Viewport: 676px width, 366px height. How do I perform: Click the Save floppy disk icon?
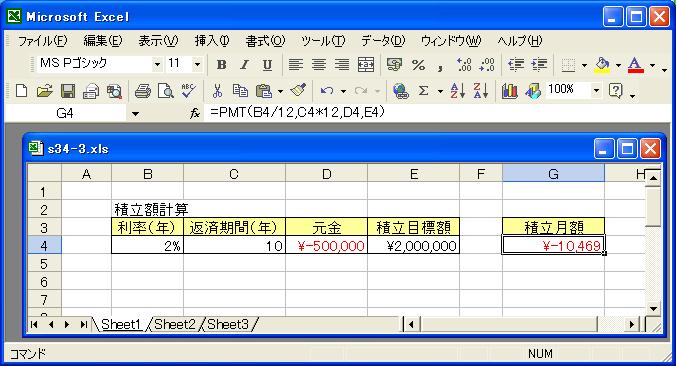68,91
